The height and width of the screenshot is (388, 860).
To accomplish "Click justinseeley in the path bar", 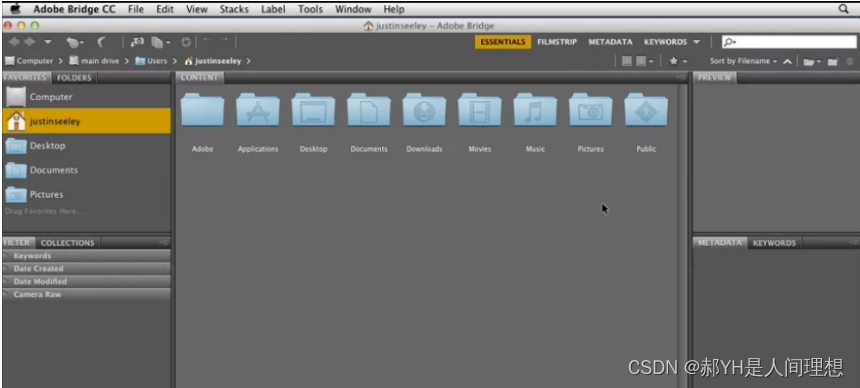I will click(213, 61).
